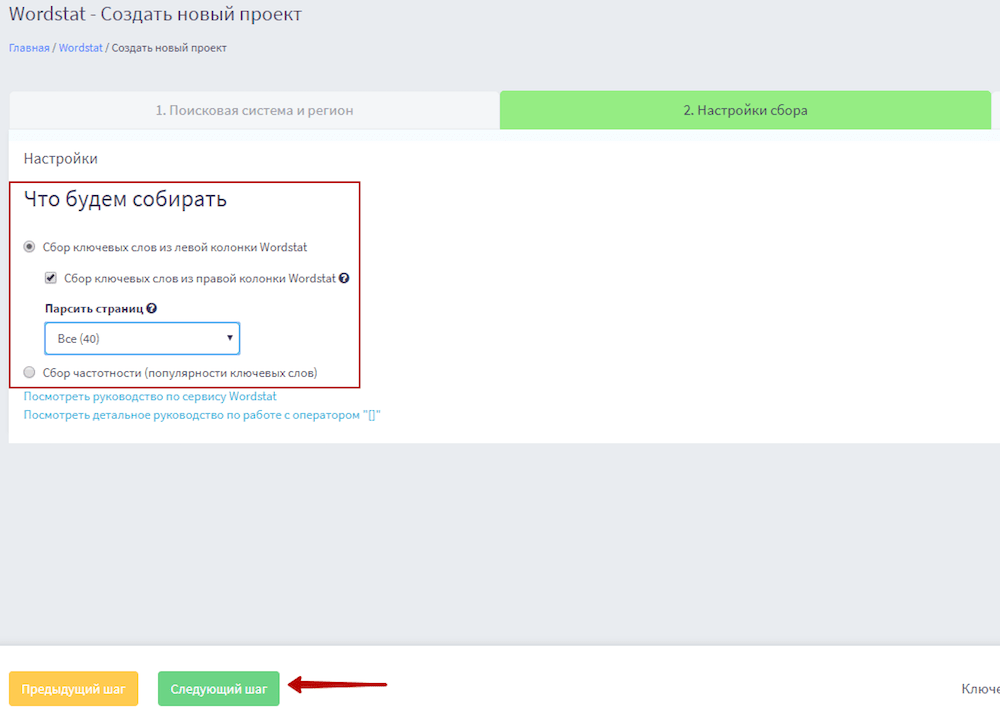Toggle checkbox Сбор ключевых слов из правой колонки
Image resolution: width=1000 pixels, height=712 pixels.
click(50, 278)
